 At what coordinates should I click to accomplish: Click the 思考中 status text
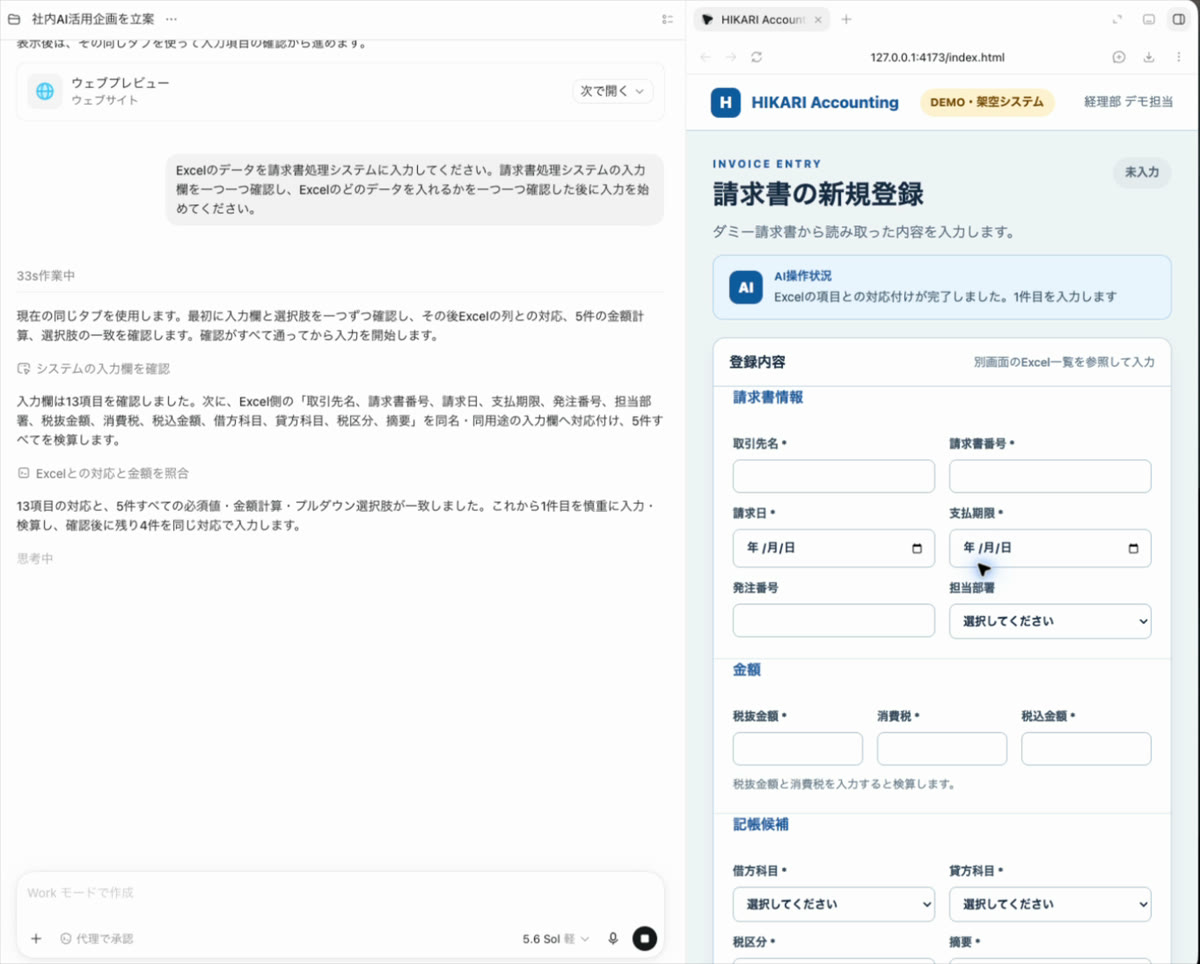click(x=35, y=558)
